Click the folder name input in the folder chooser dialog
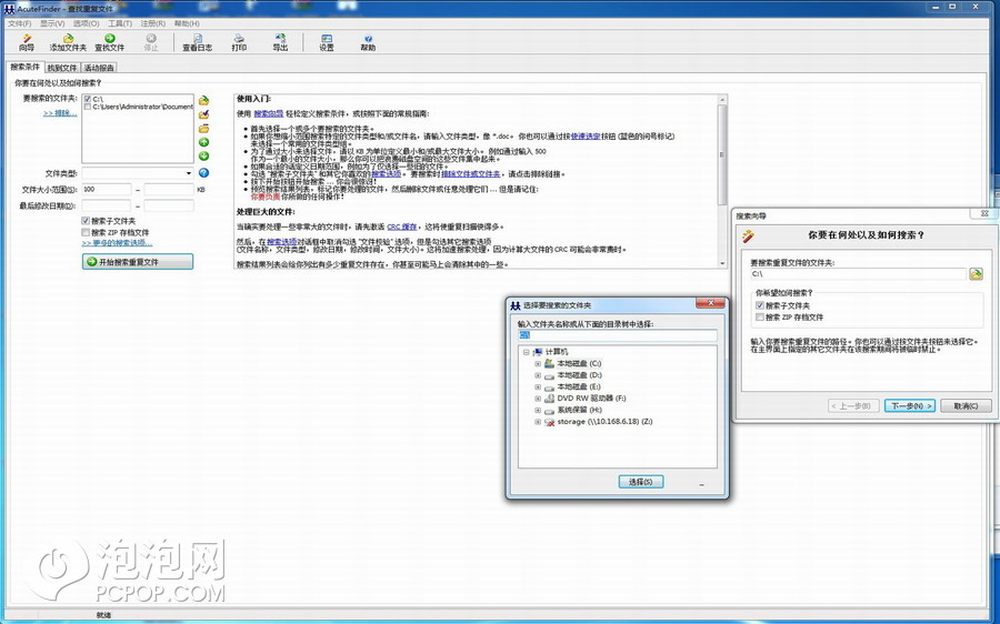Image resolution: width=1000 pixels, height=624 pixels. [617, 335]
